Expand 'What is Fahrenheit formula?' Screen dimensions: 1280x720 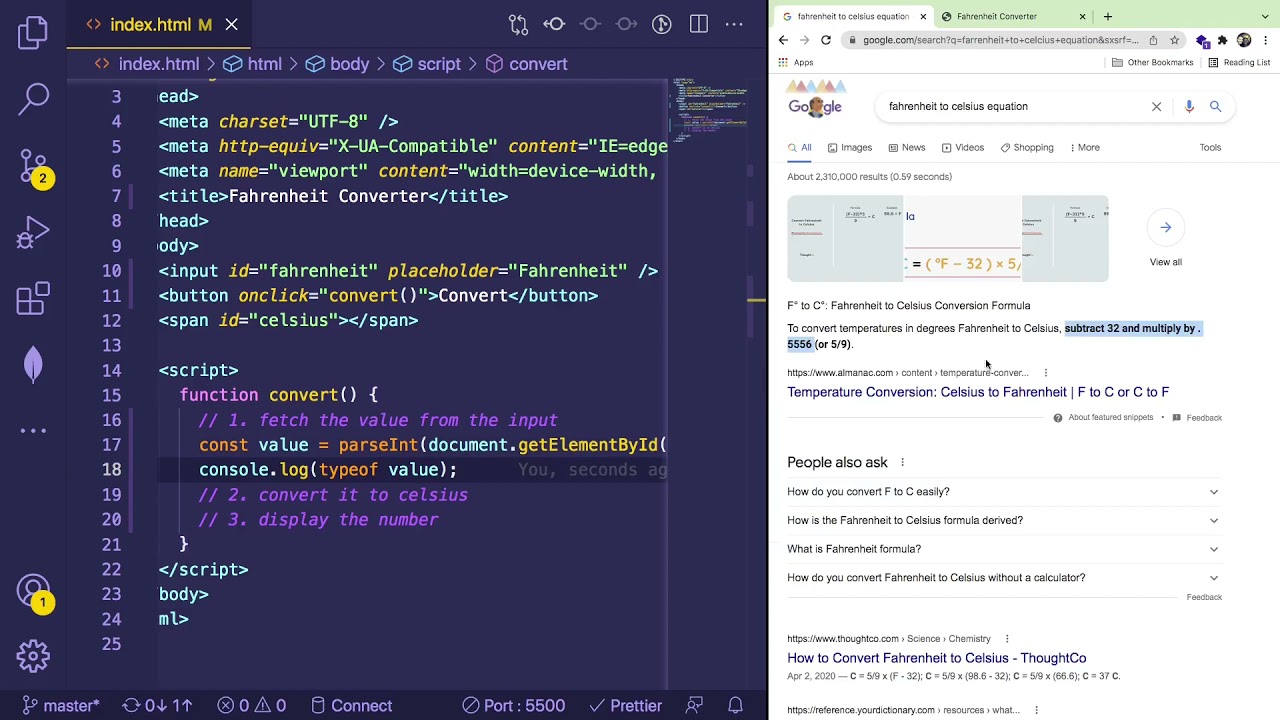1004,549
